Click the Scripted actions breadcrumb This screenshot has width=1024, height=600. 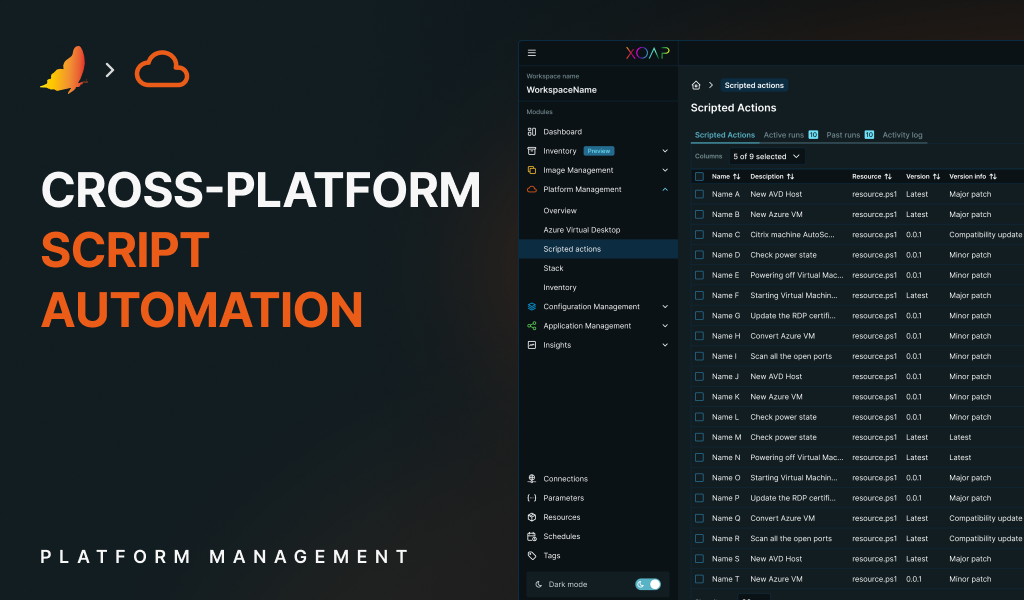(x=753, y=85)
